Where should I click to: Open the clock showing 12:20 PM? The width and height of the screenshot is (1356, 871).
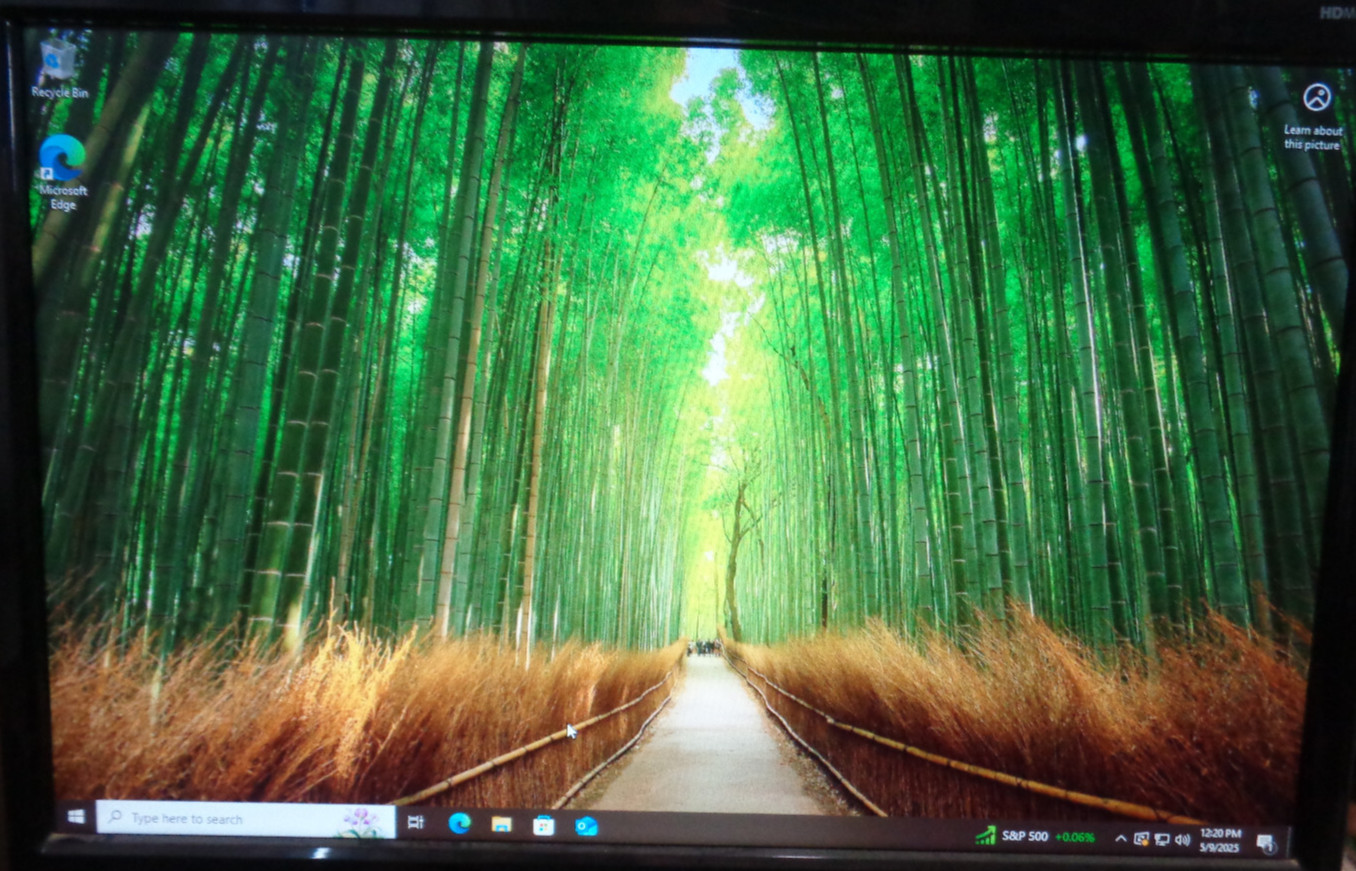point(1220,839)
